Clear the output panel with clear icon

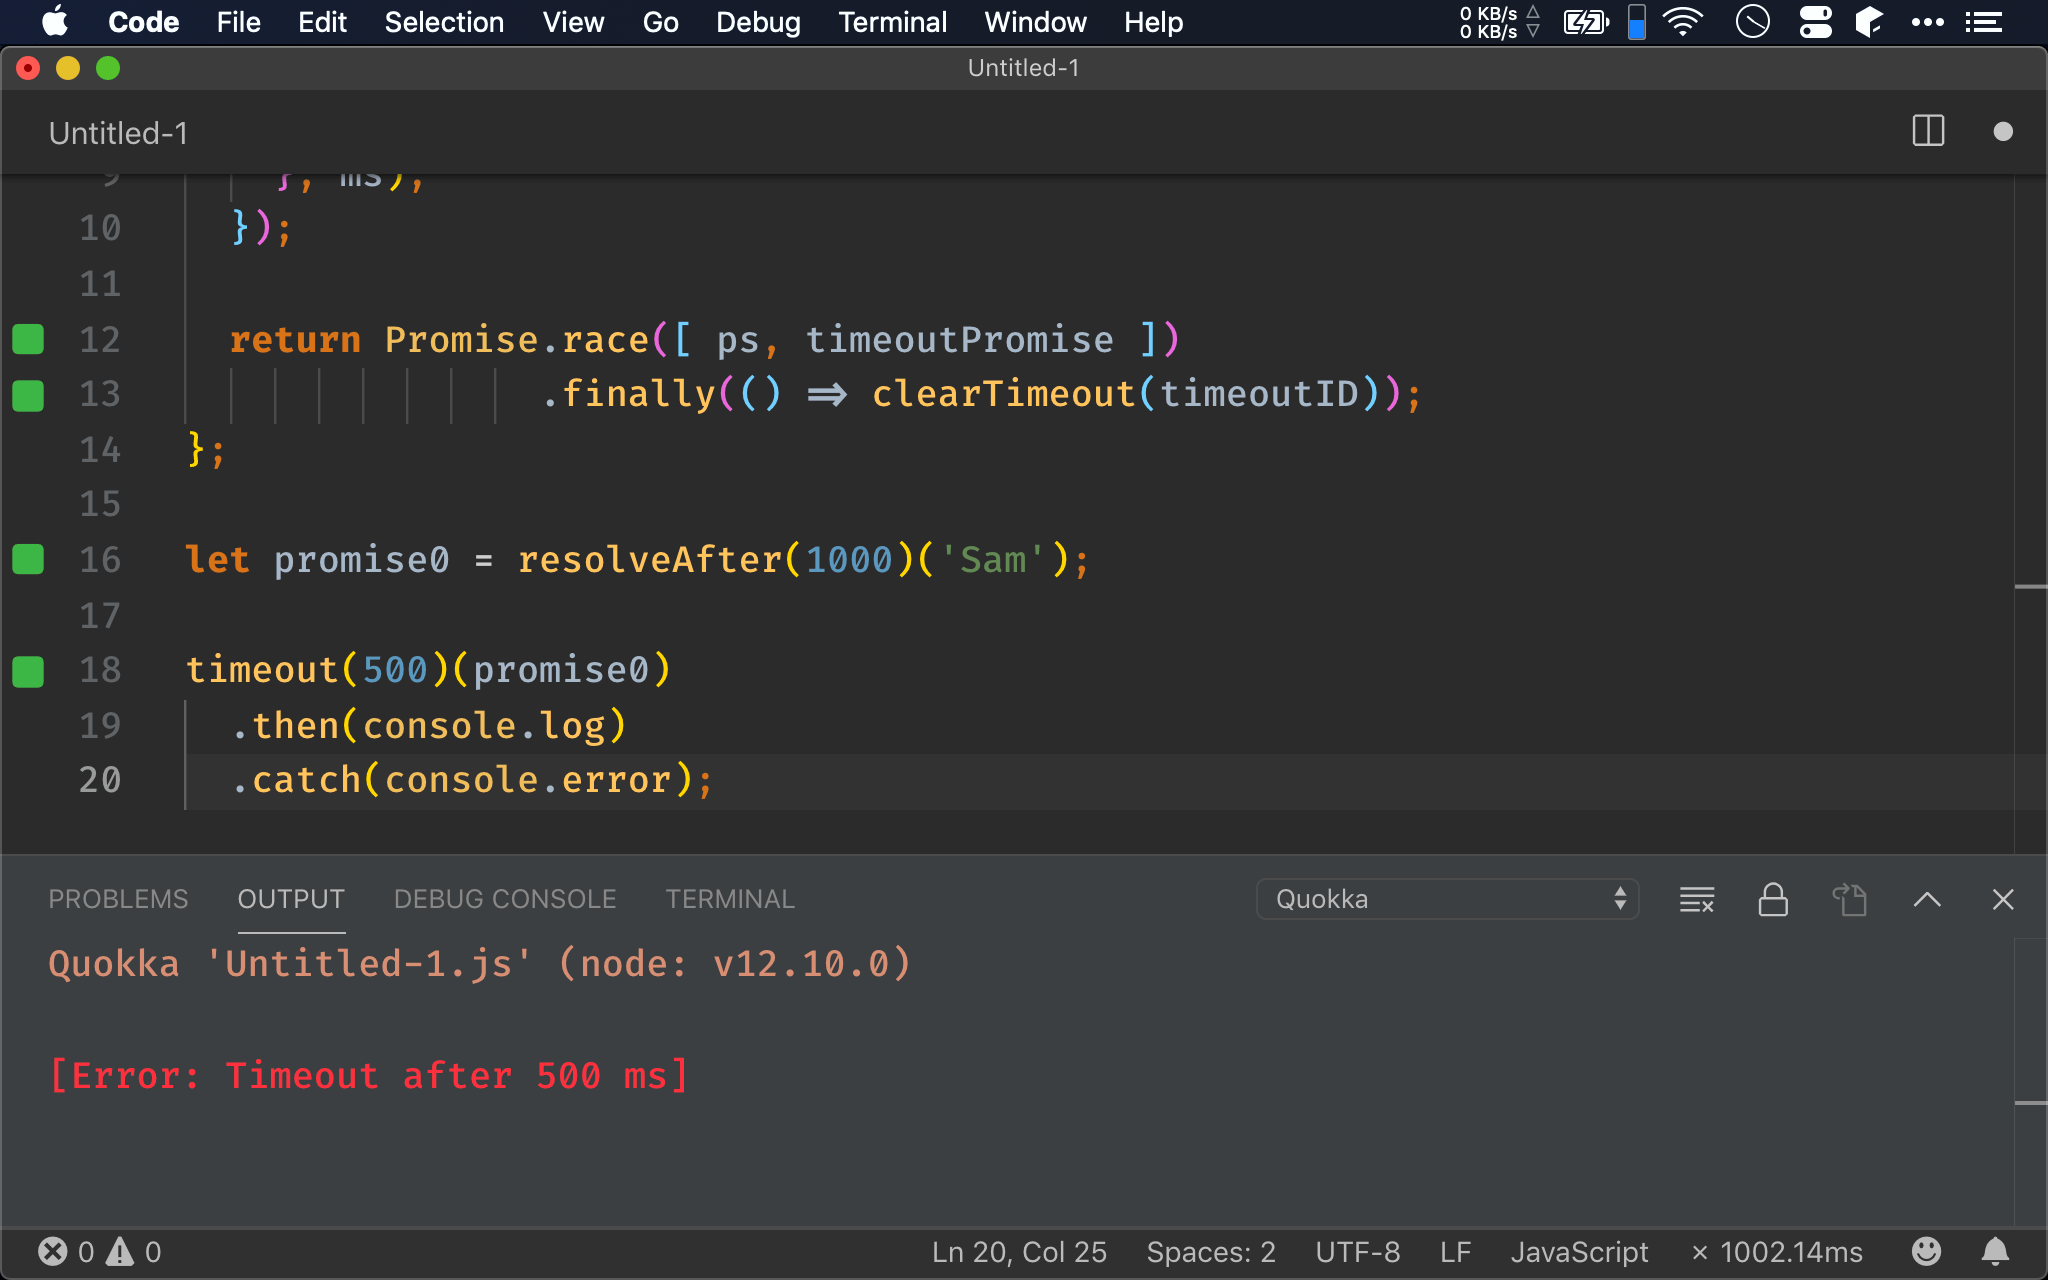coord(1697,899)
